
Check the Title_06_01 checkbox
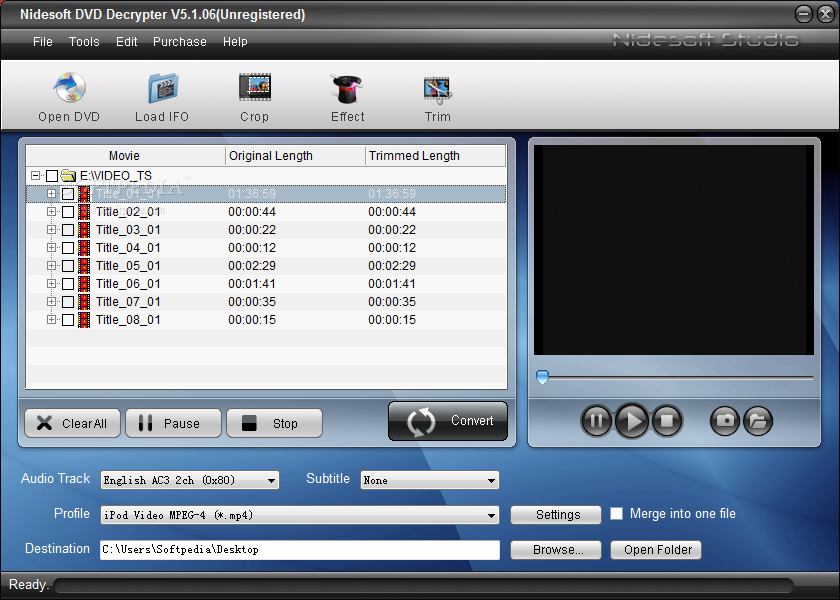click(x=68, y=284)
